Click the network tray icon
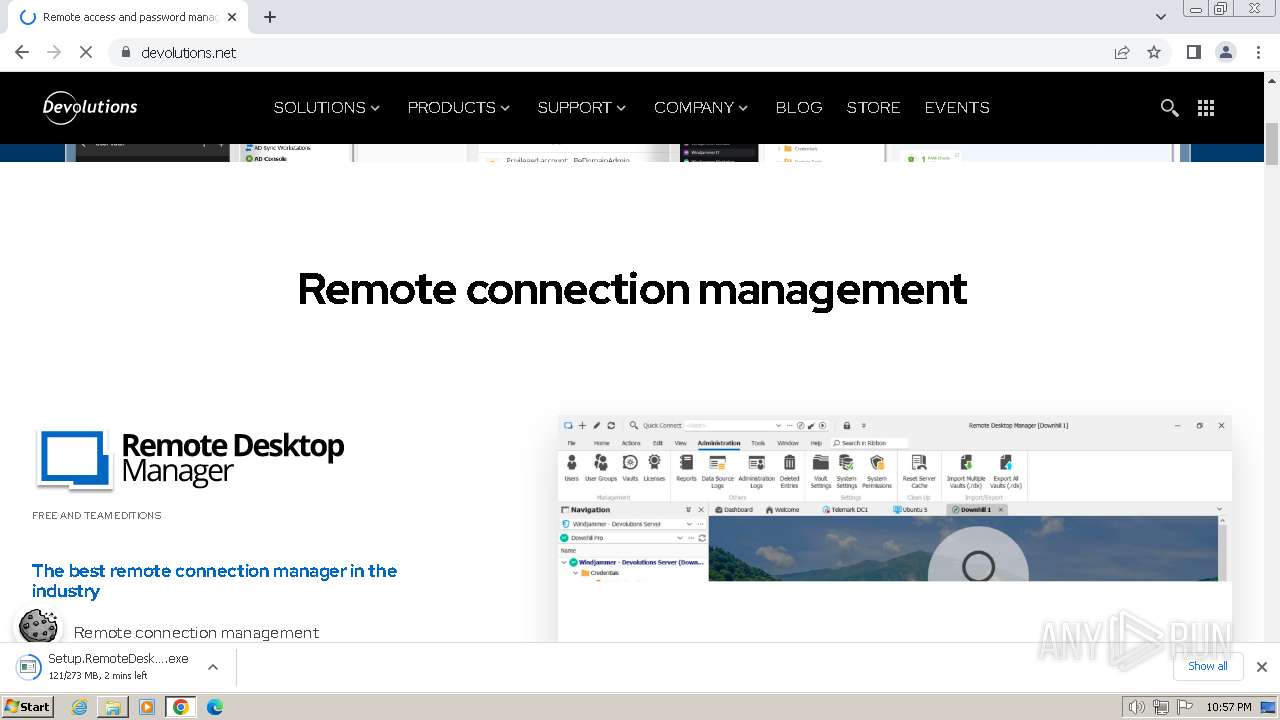The width and height of the screenshot is (1280, 720). point(1160,707)
